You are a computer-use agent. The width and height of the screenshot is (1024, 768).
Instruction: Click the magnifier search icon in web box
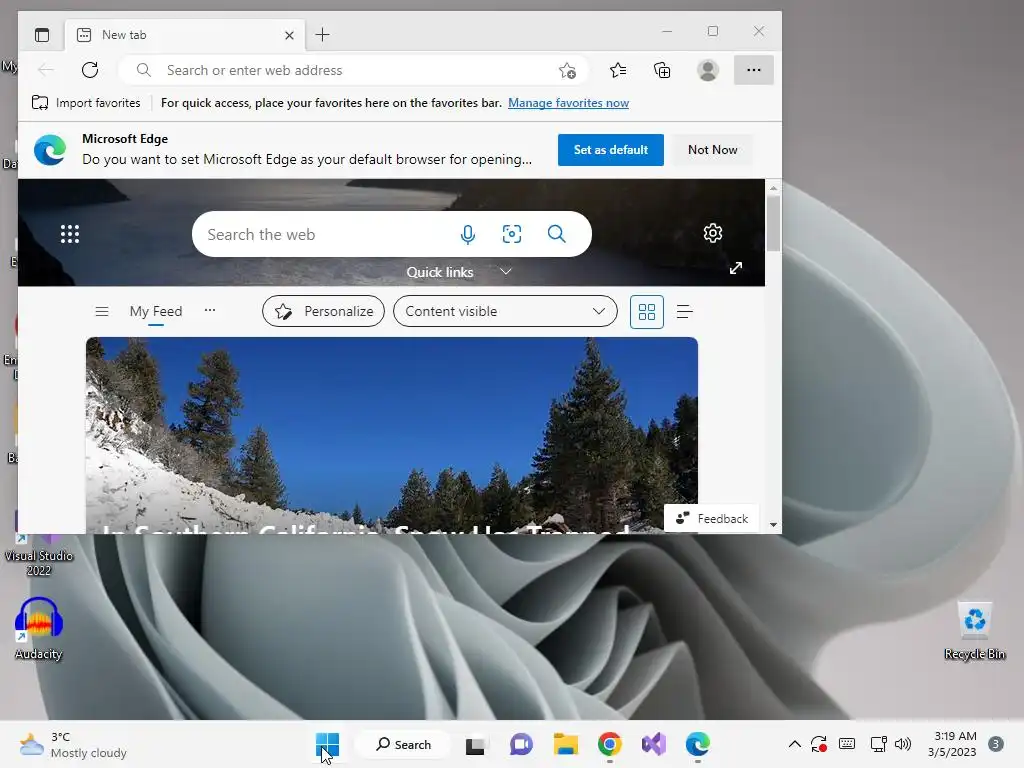tap(556, 234)
